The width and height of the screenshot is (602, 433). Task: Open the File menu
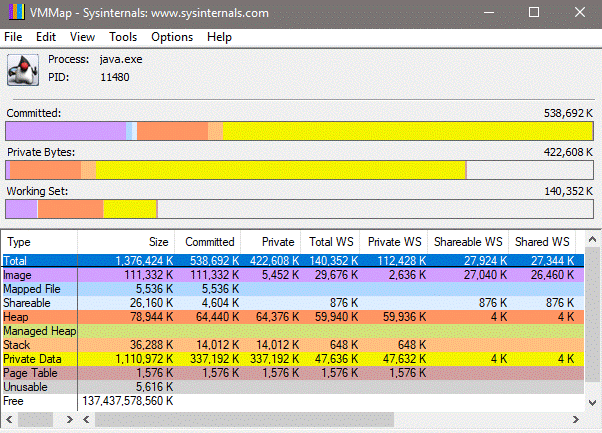click(x=13, y=37)
